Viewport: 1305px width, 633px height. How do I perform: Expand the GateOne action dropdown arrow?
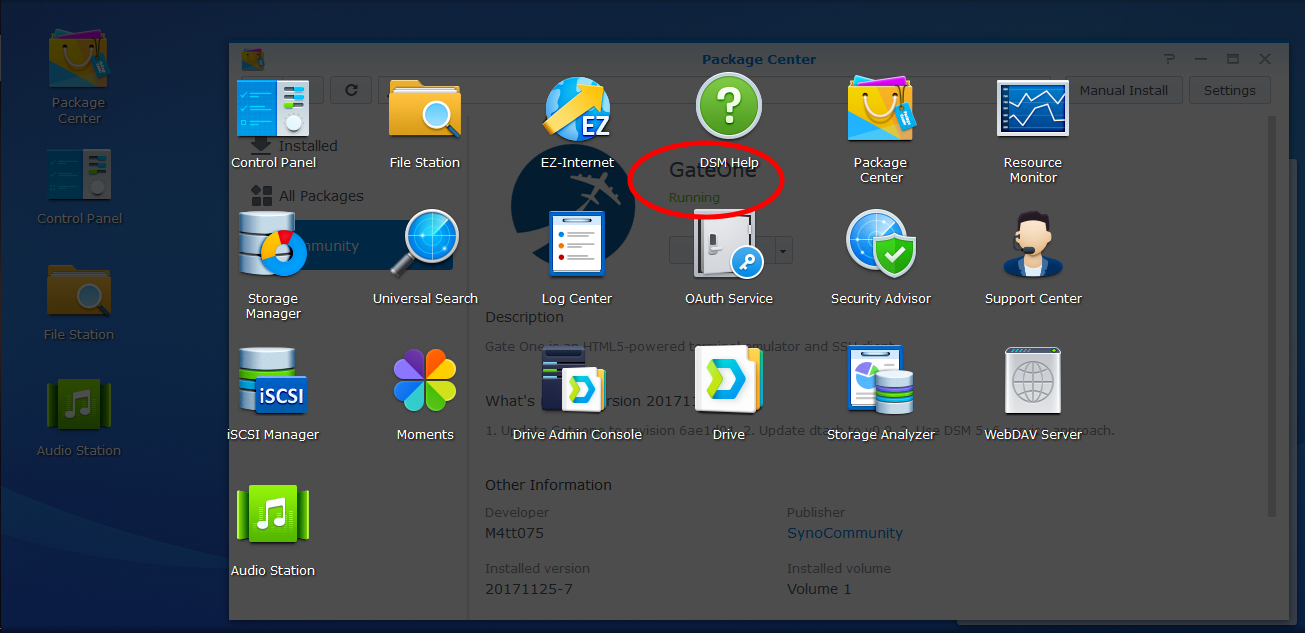(784, 250)
